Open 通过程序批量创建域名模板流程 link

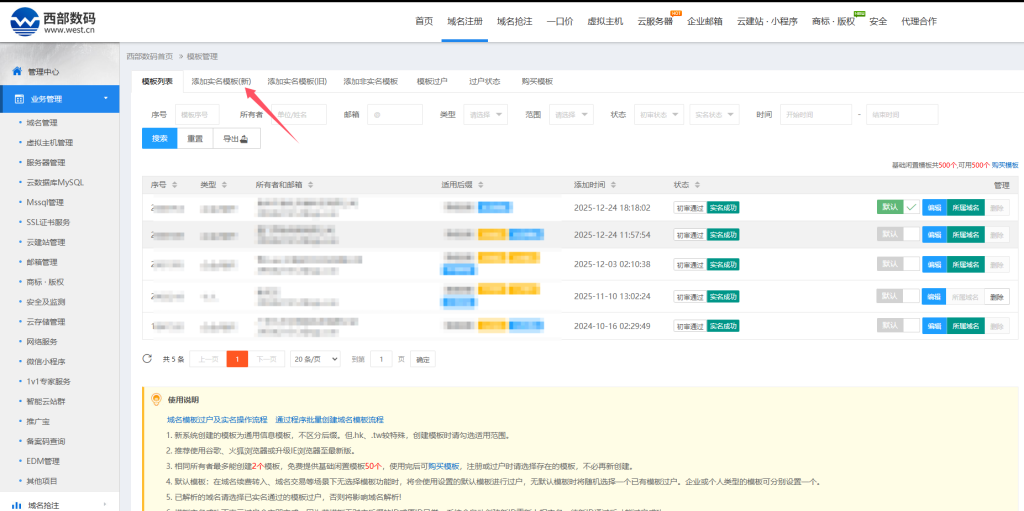329,420
